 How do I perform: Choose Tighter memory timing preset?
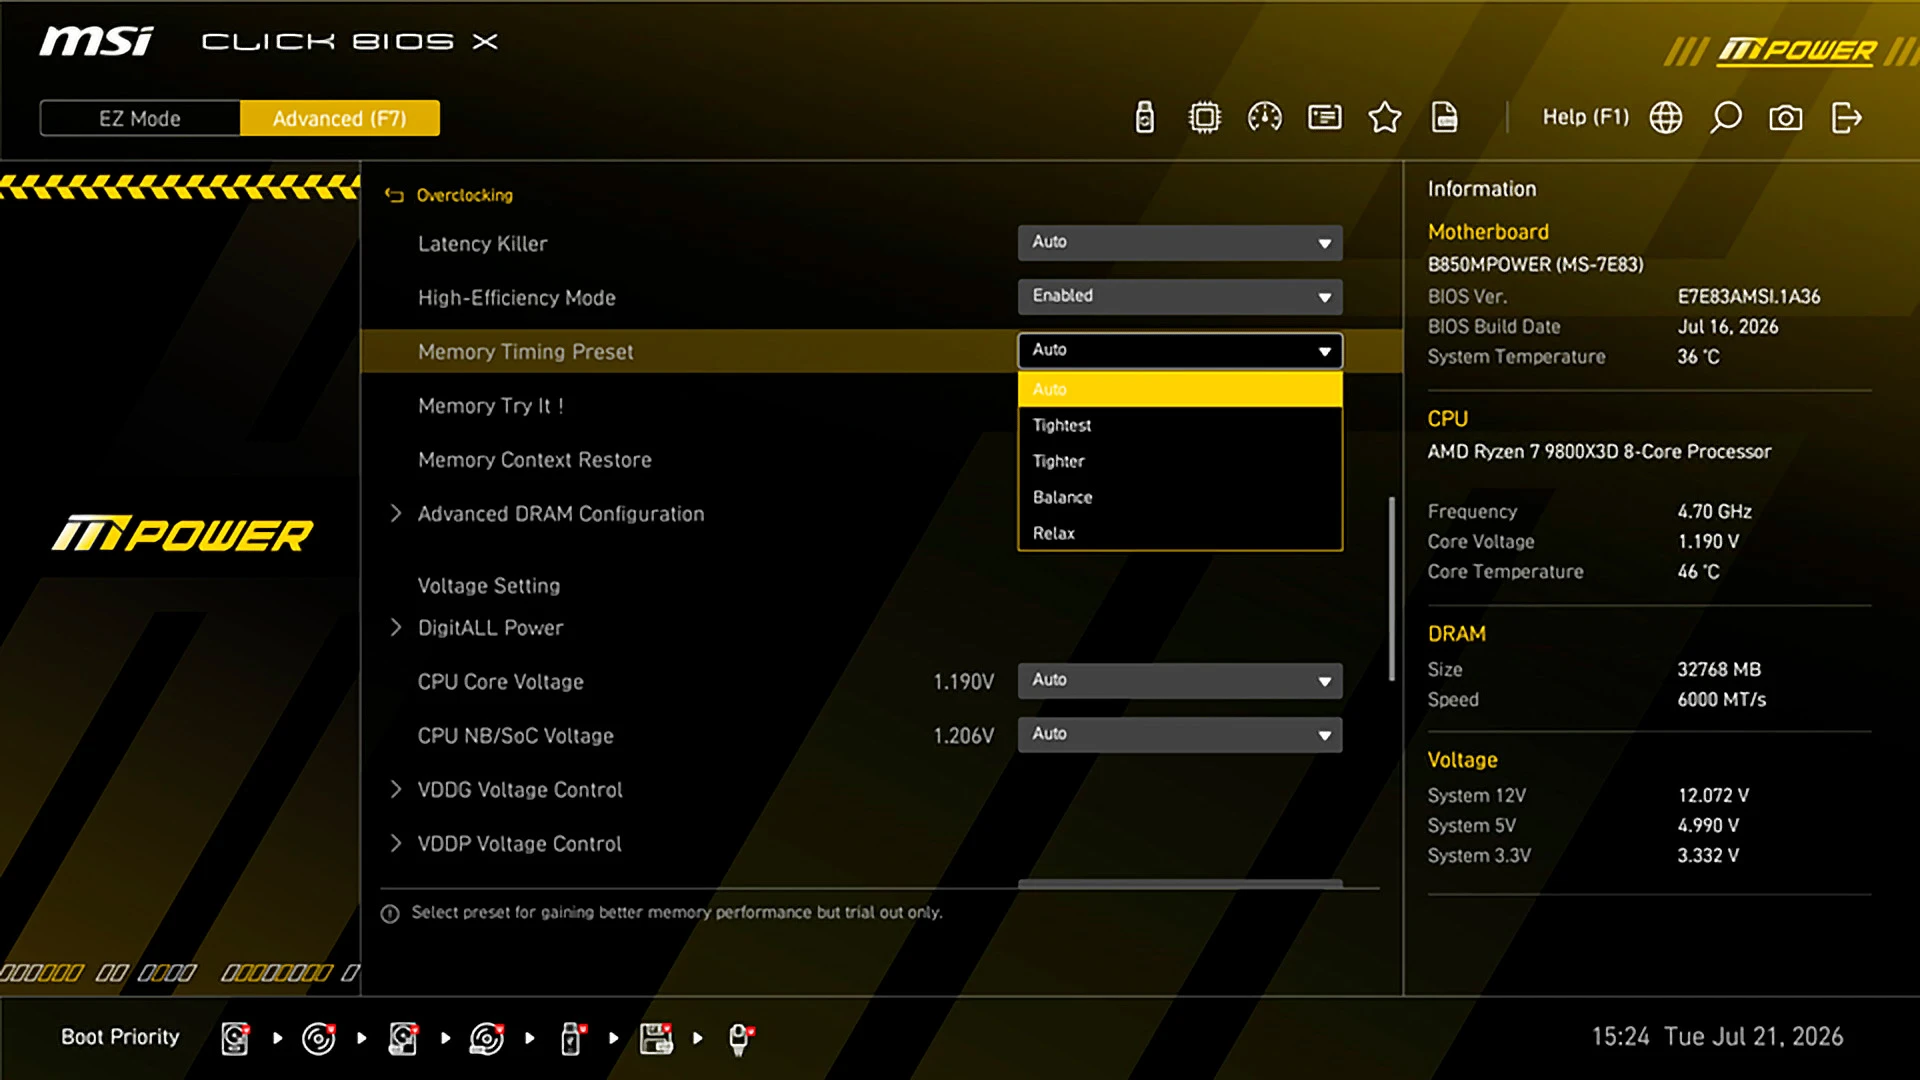click(1180, 461)
